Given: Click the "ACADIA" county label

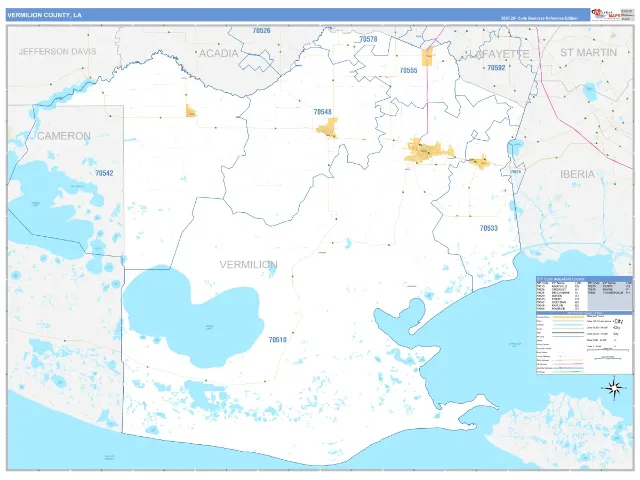Looking at the screenshot, I should tap(219, 53).
